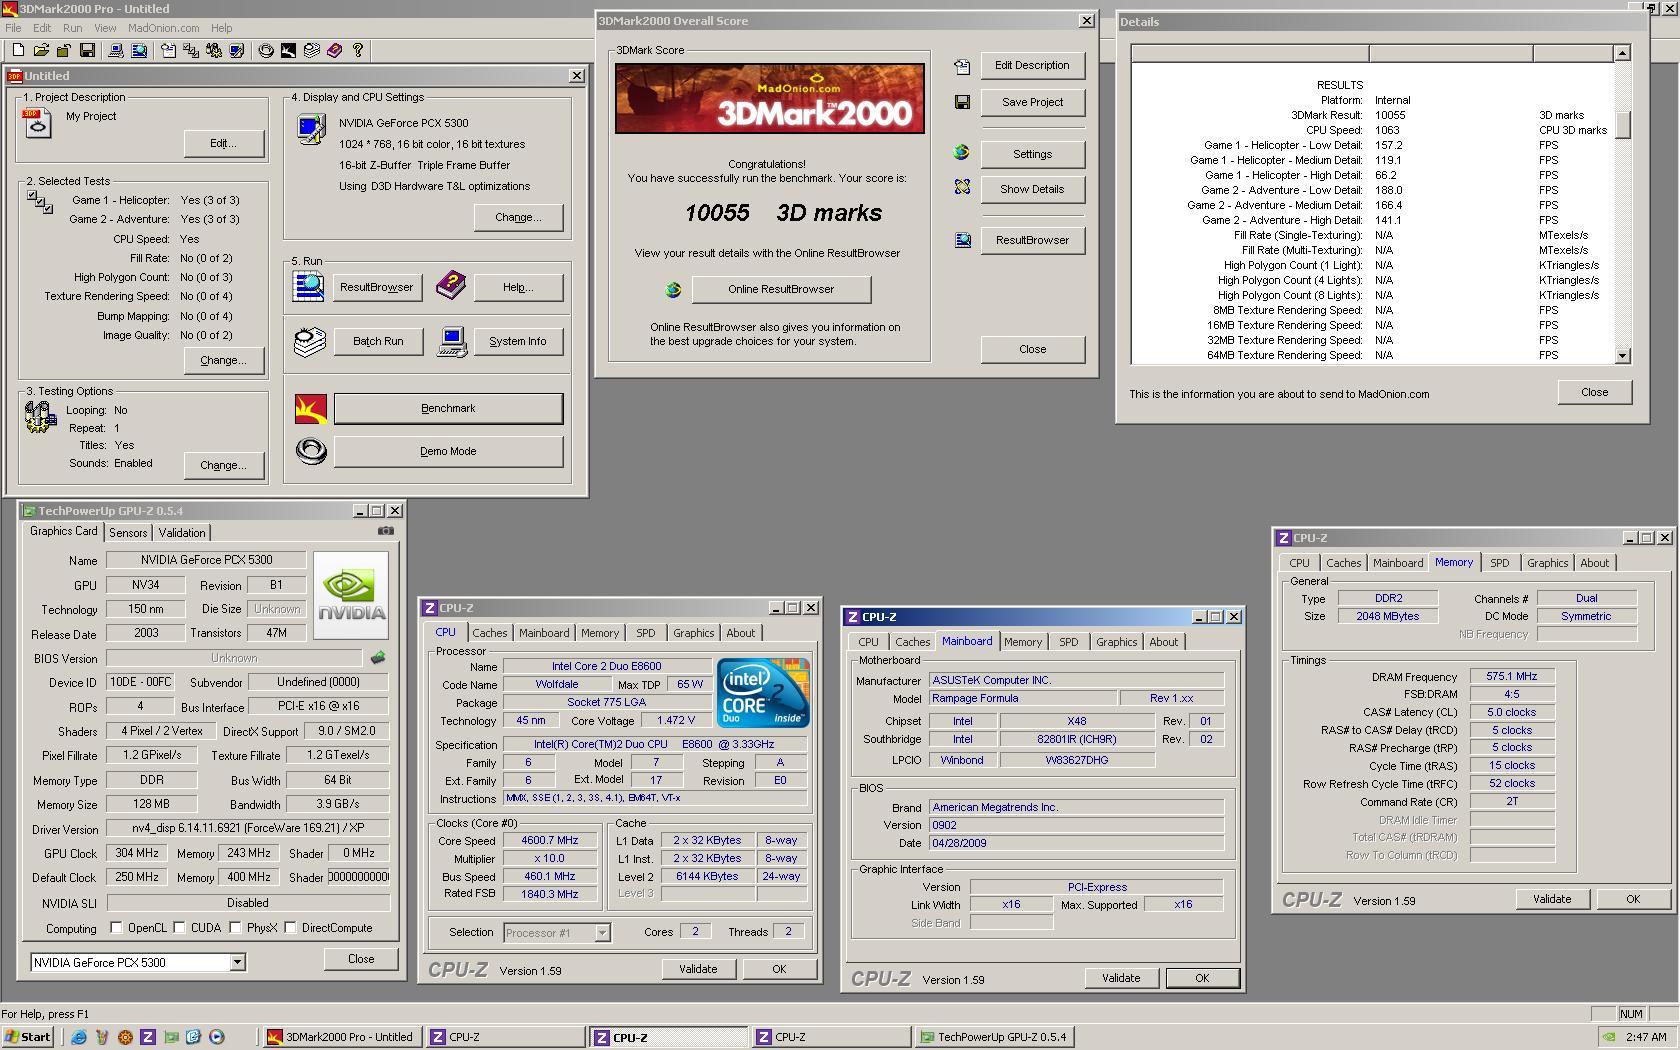Click the NVIDIA logo in GPU-Z
1680x1050 pixels.
pyautogui.click(x=350, y=595)
